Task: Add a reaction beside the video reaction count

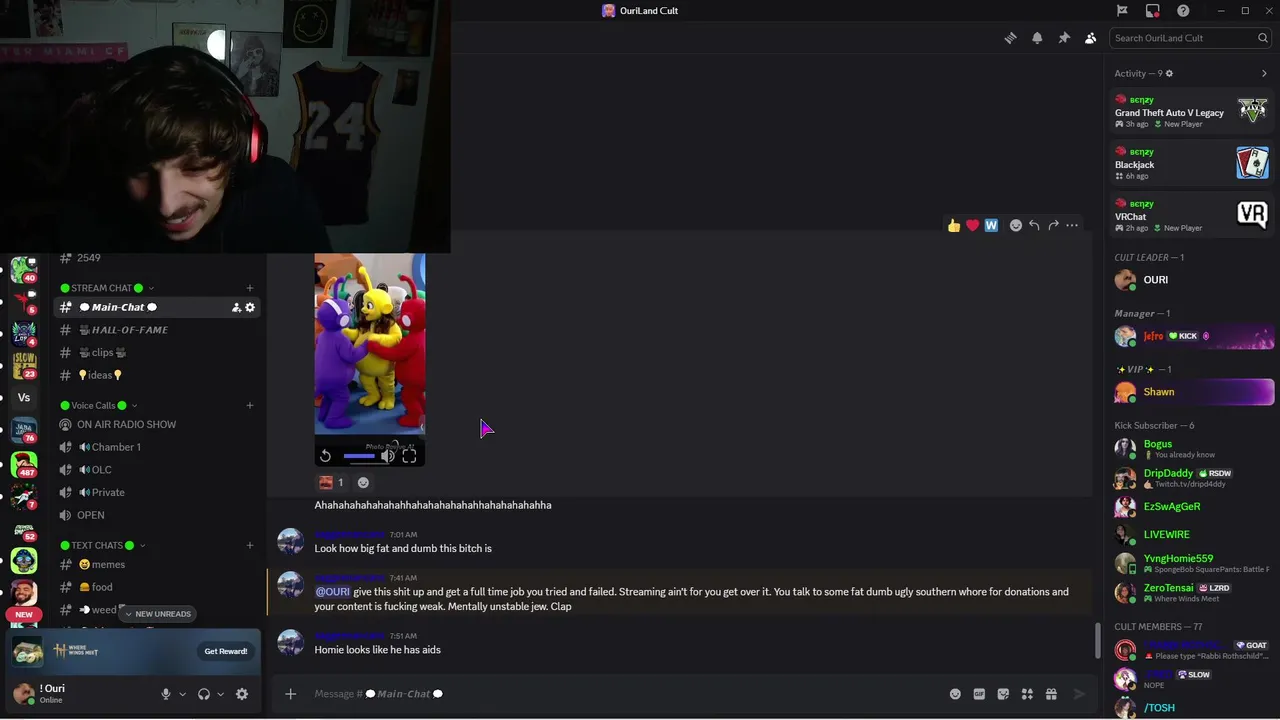Action: pyautogui.click(x=363, y=482)
